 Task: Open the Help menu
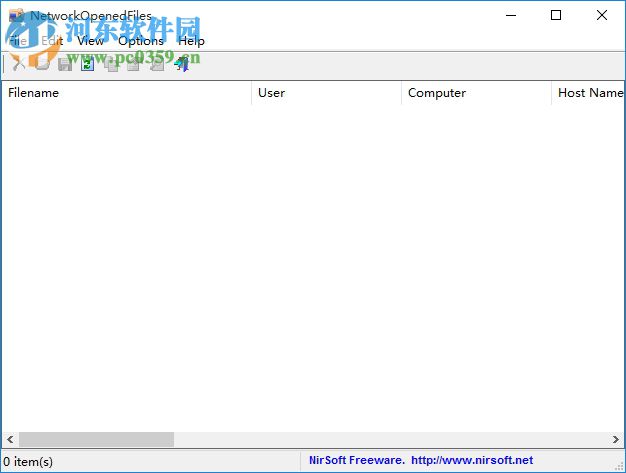click(x=191, y=41)
